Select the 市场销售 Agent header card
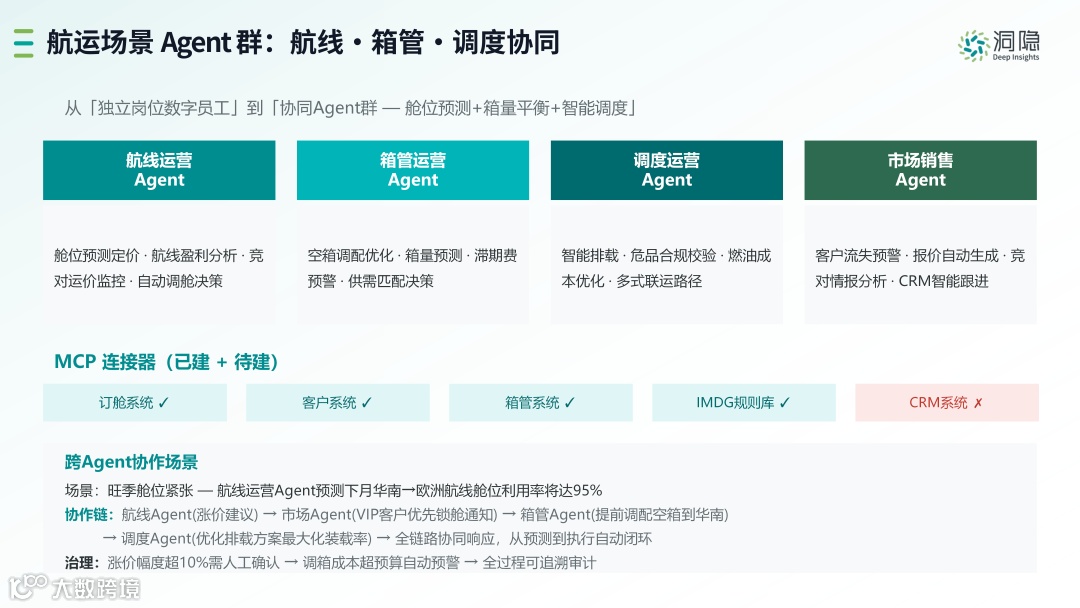This screenshot has width=1080, height=608. (x=920, y=170)
